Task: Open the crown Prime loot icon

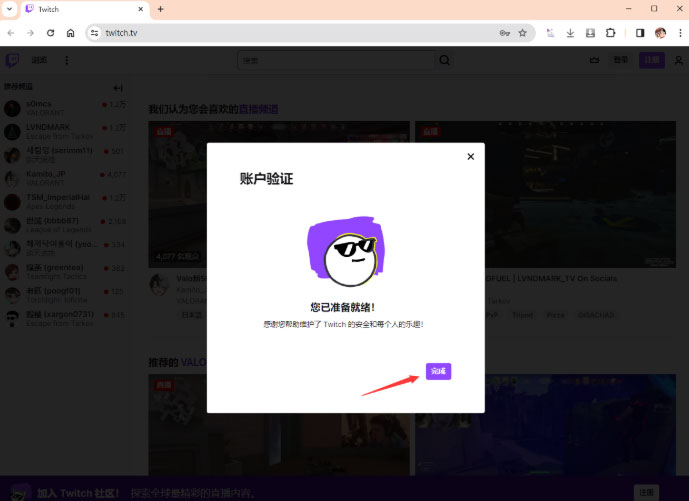Action: [594, 60]
